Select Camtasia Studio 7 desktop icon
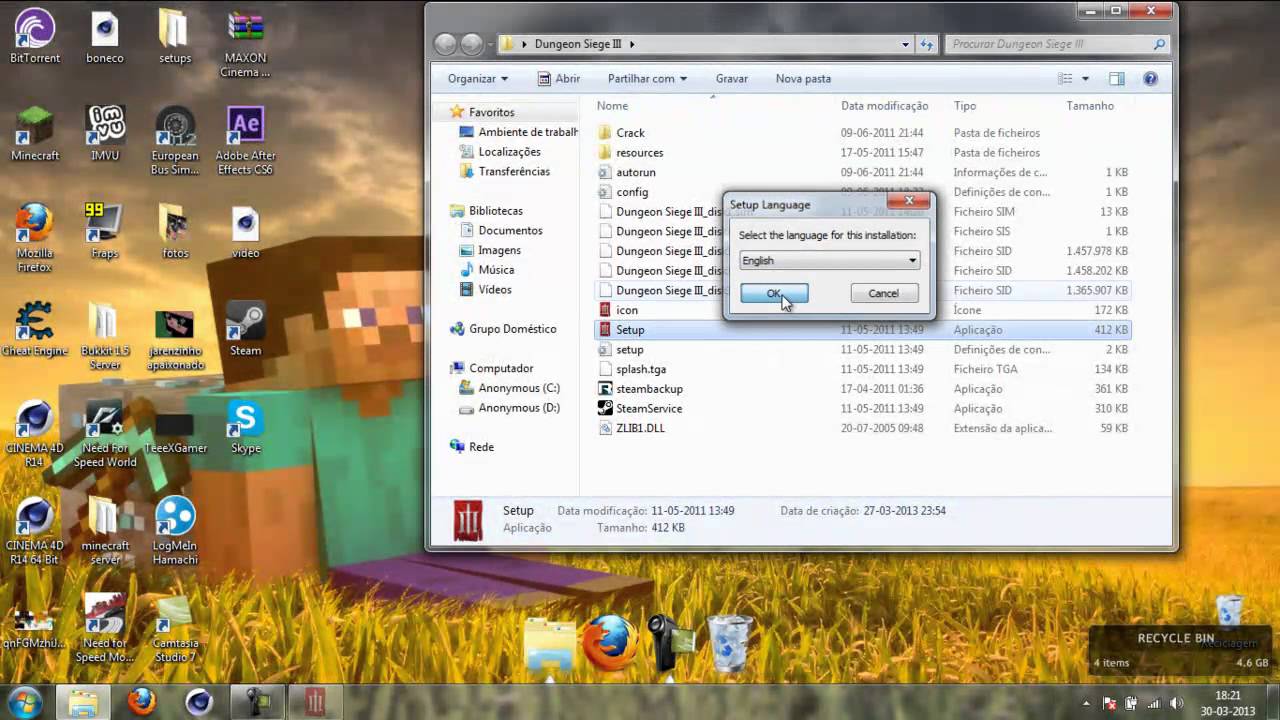Screen dimensions: 1280x720 [x=175, y=629]
